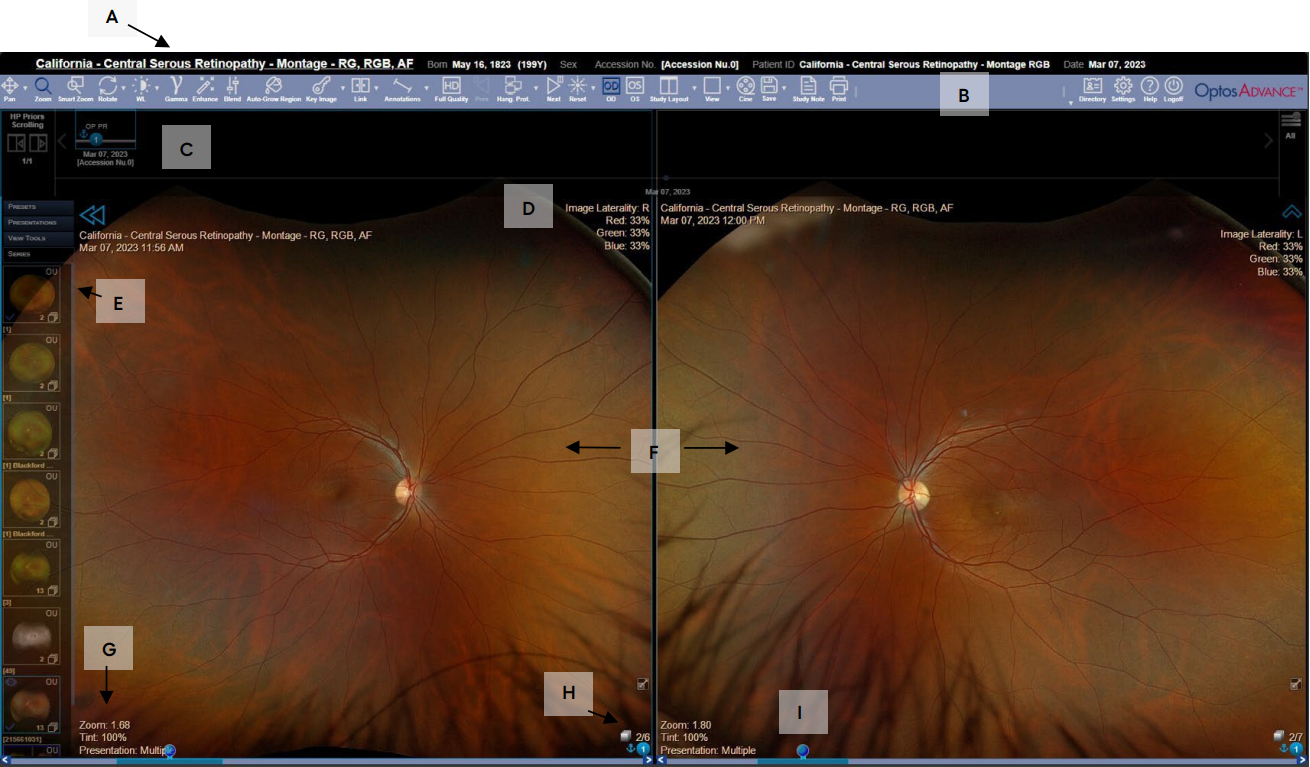Print the current study
This screenshot has height=767, width=1310.
[838, 87]
